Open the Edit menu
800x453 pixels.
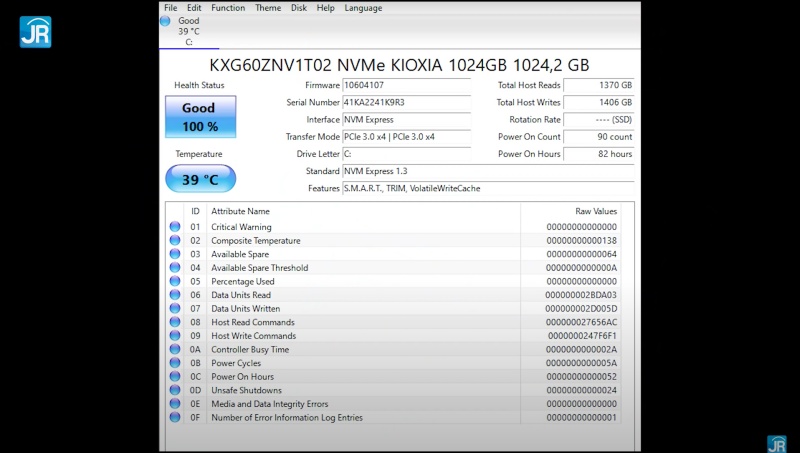coord(194,8)
